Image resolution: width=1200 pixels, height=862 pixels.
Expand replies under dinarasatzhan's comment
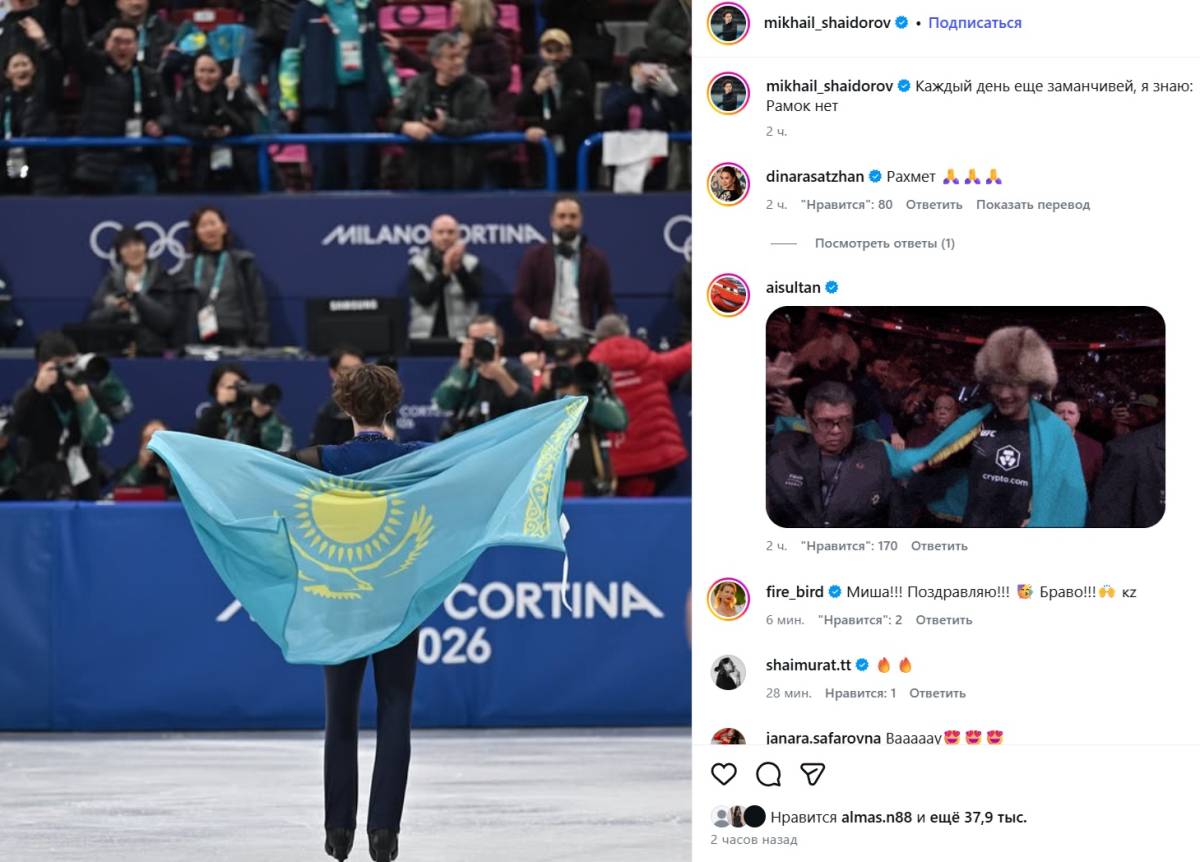(884, 243)
